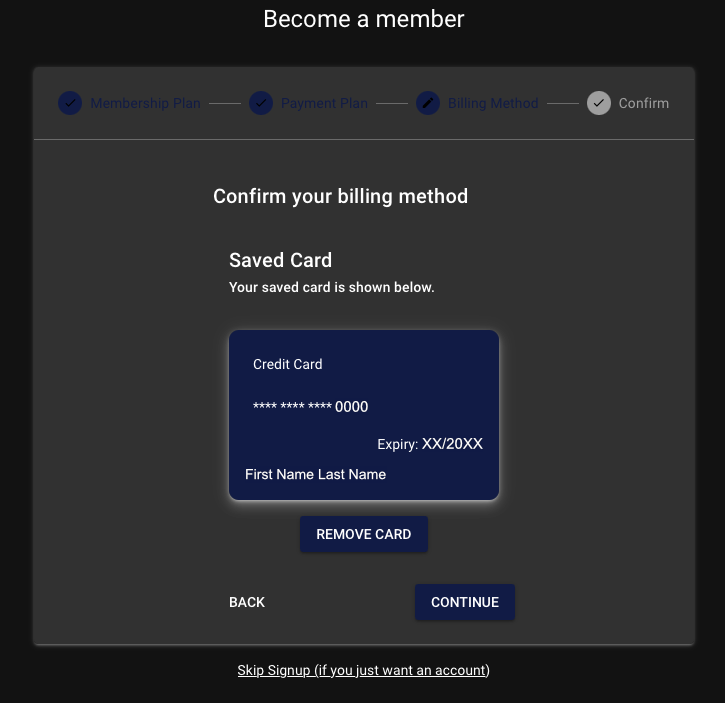
Task: Go to the Membership Plan step label
Action: [145, 103]
